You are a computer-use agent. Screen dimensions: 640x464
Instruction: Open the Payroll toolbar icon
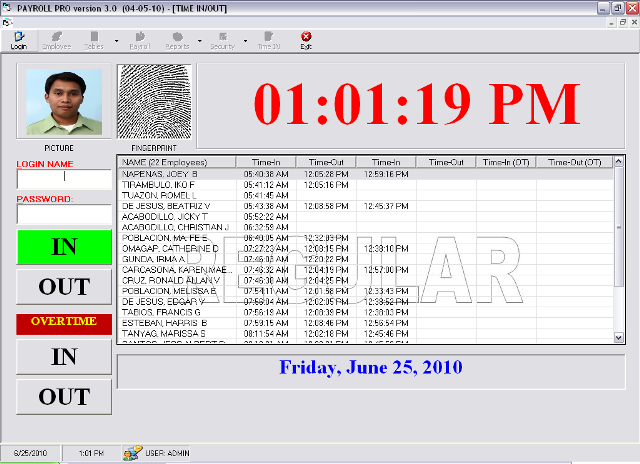click(140, 41)
